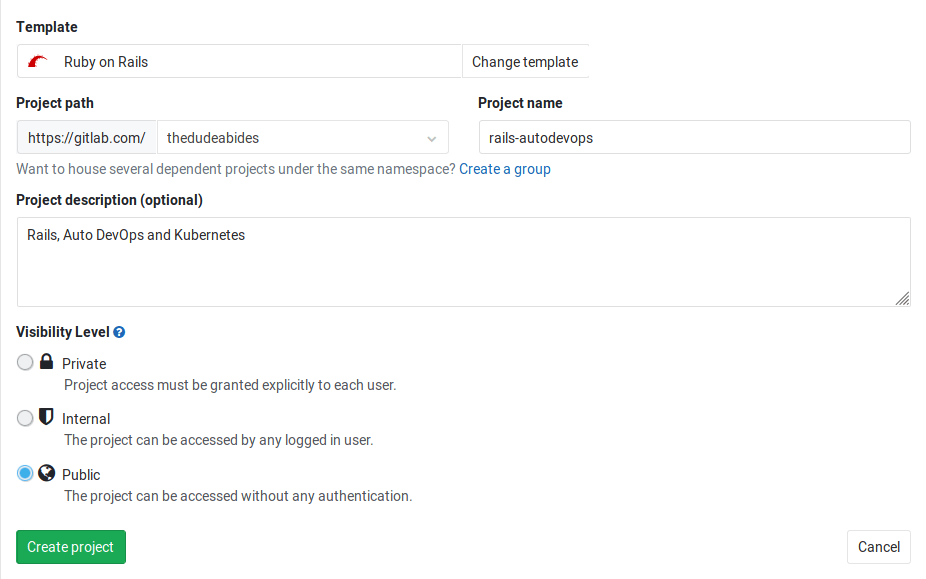Click the padlock icon beside Private

tap(46, 361)
